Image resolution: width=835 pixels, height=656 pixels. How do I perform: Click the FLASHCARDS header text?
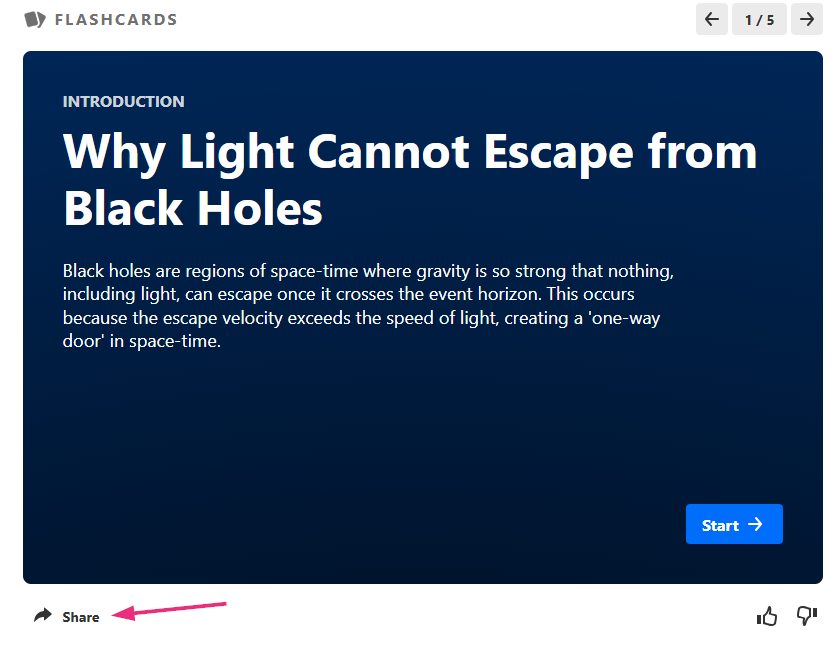[116, 20]
